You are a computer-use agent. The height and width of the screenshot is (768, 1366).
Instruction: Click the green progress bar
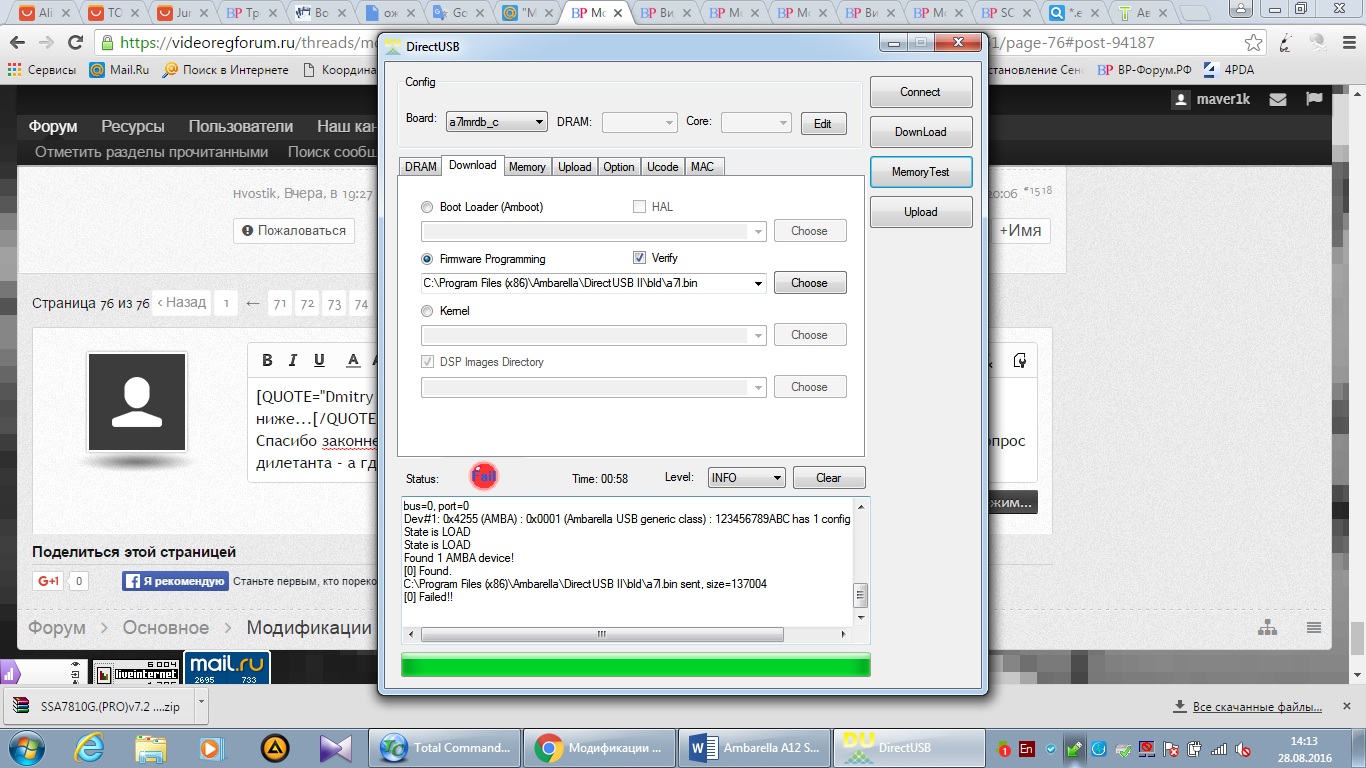click(x=635, y=665)
